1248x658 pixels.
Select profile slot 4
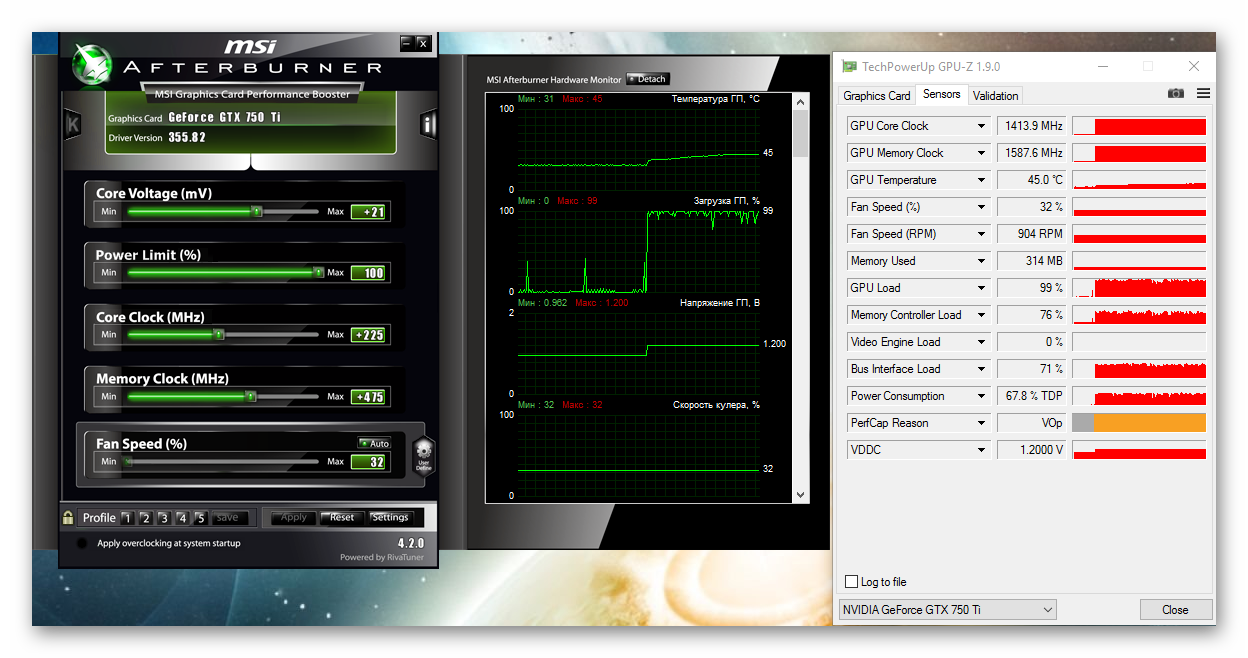[182, 518]
